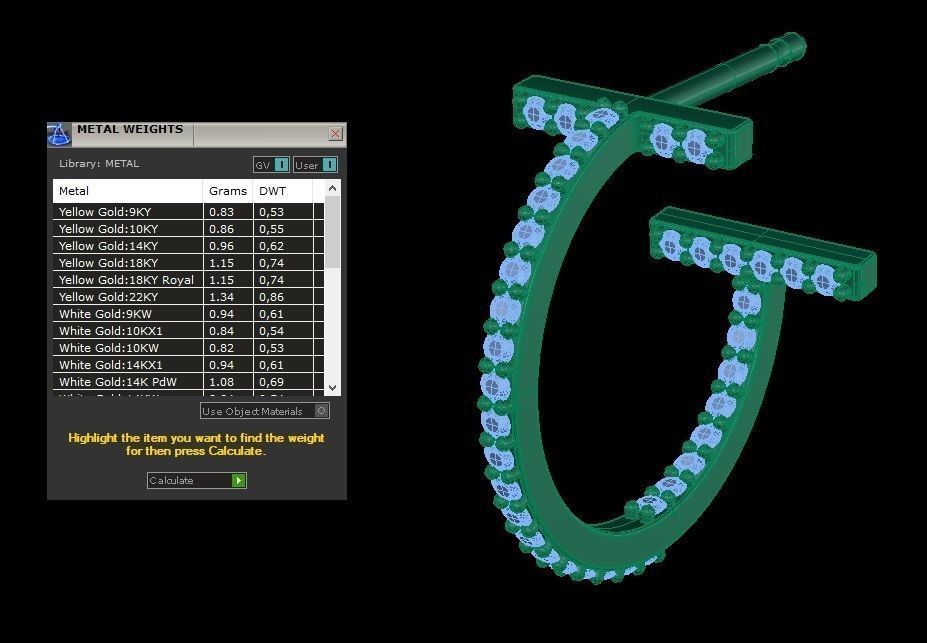The height and width of the screenshot is (643, 927).
Task: Click the 0,86 DWT value for 22KY
Action: point(271,297)
